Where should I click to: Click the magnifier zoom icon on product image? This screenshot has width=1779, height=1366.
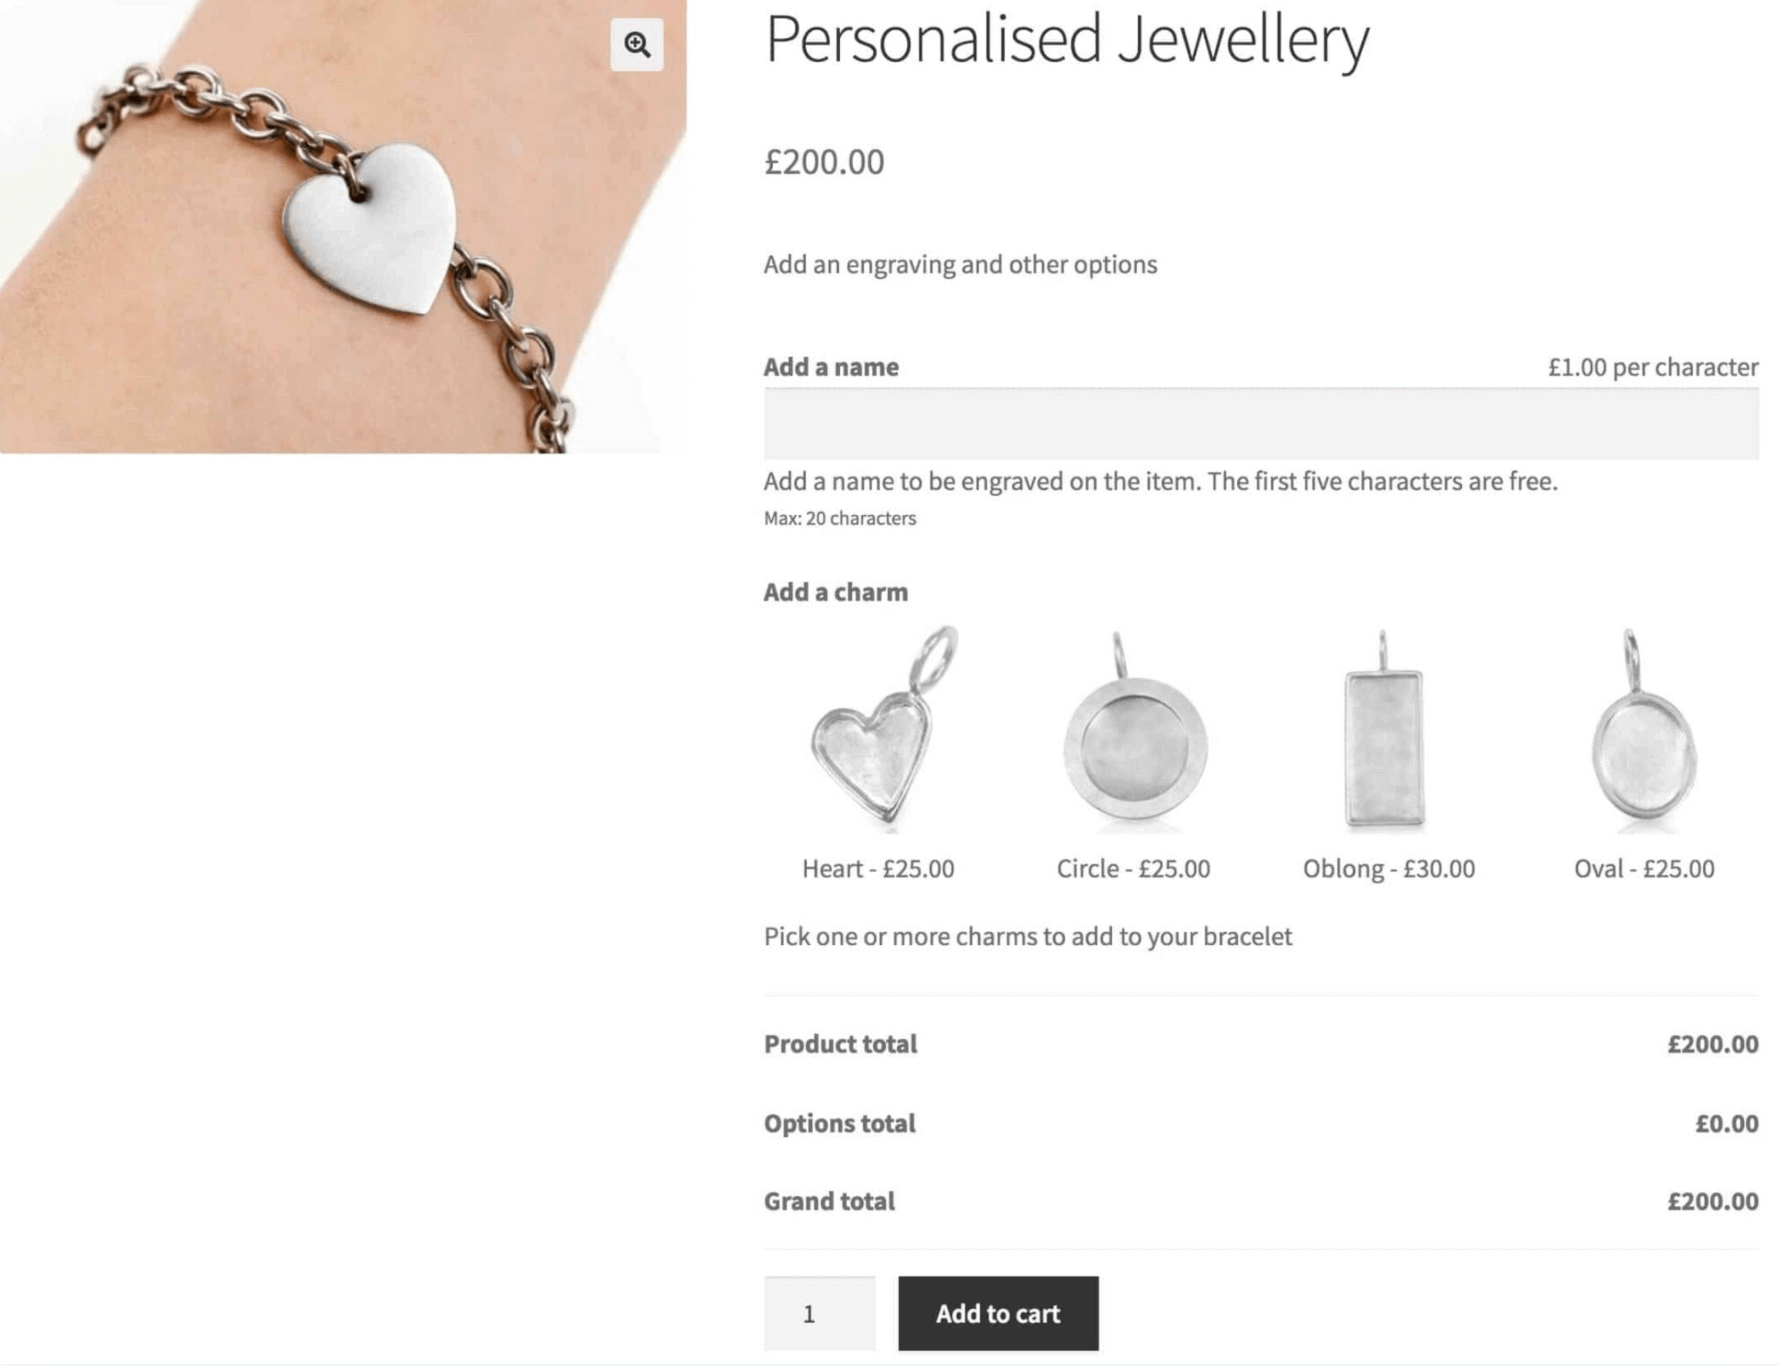click(x=637, y=45)
